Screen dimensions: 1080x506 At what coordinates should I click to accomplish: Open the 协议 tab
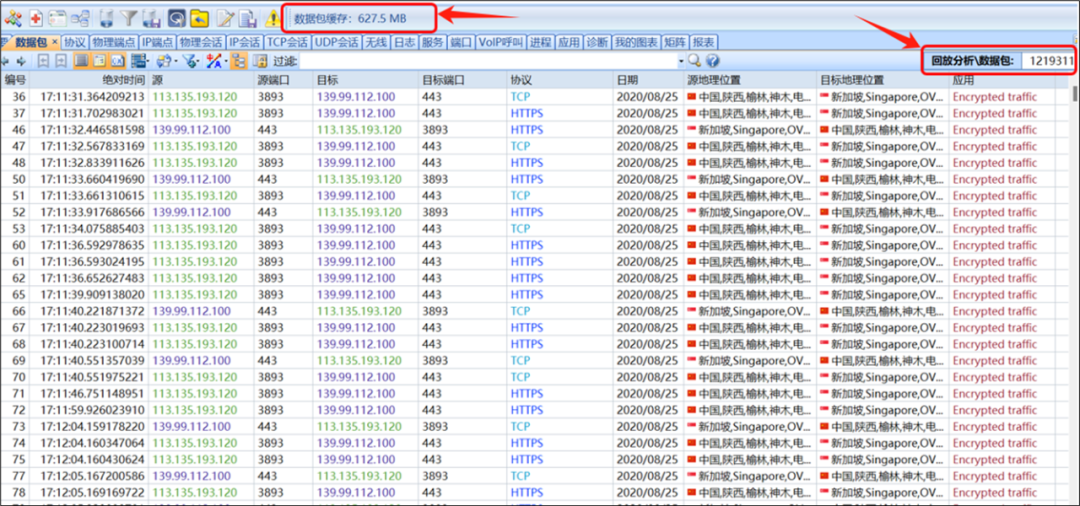74,42
